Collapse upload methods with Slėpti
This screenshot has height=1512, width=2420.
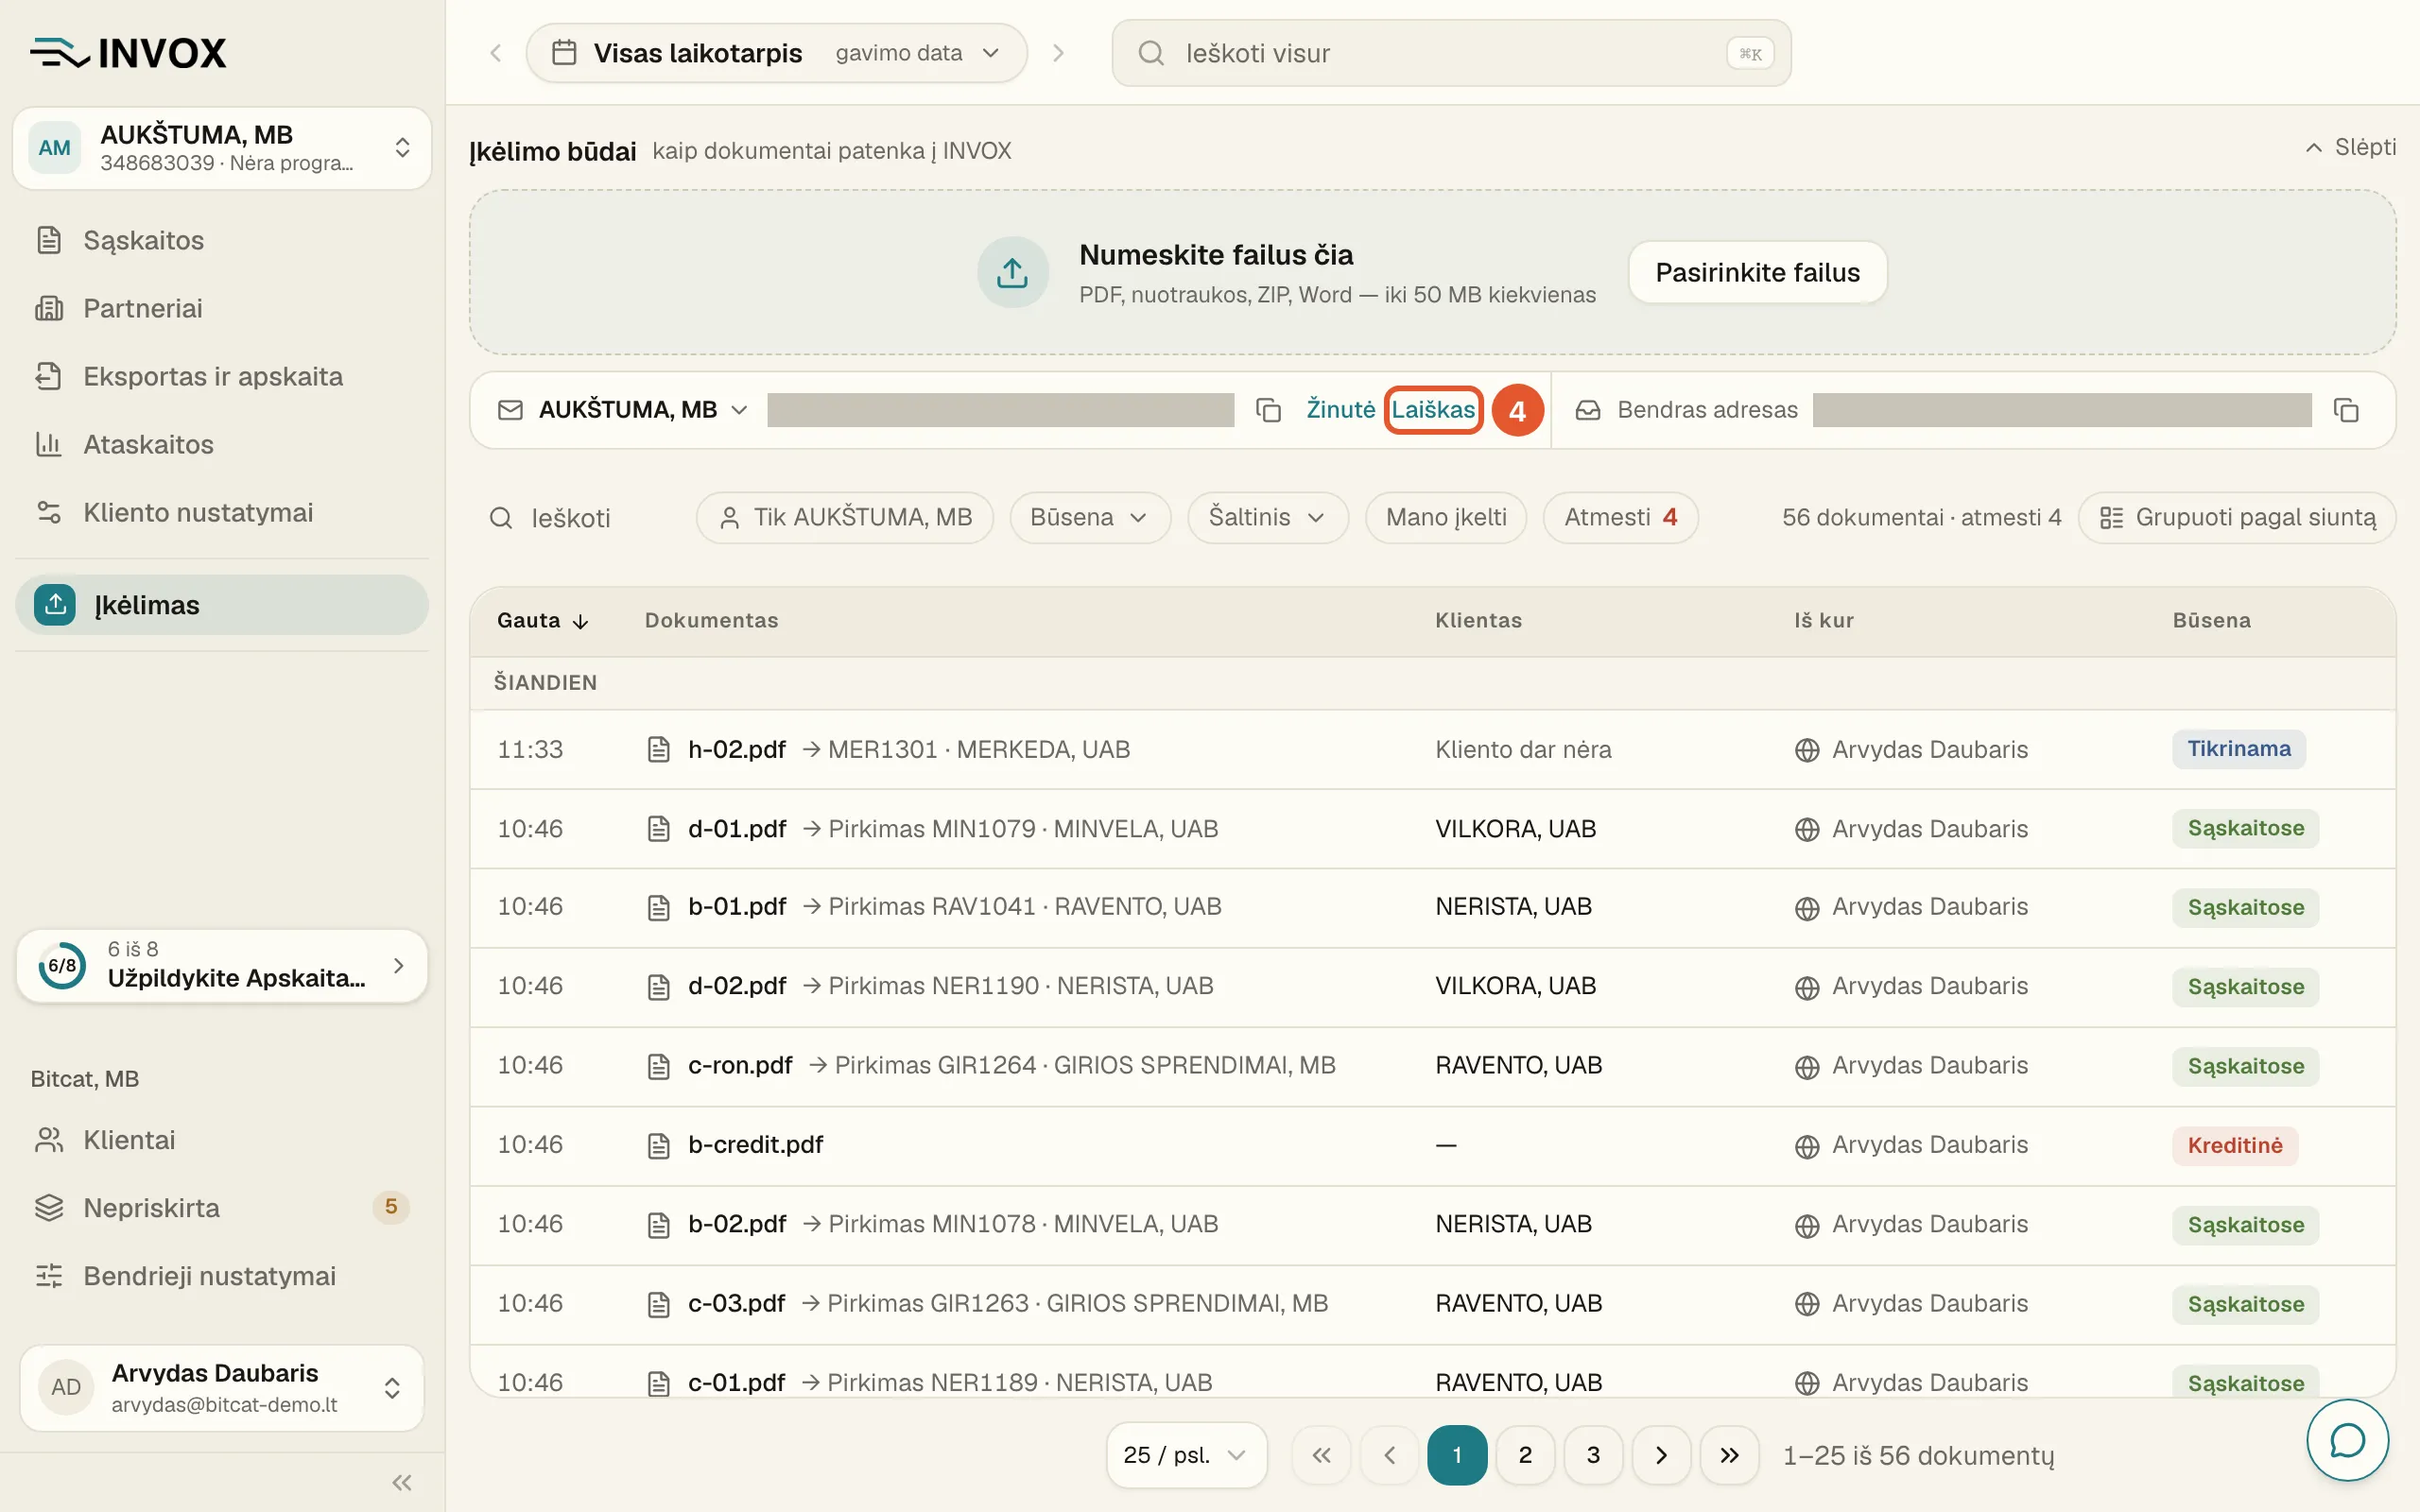coord(2350,148)
